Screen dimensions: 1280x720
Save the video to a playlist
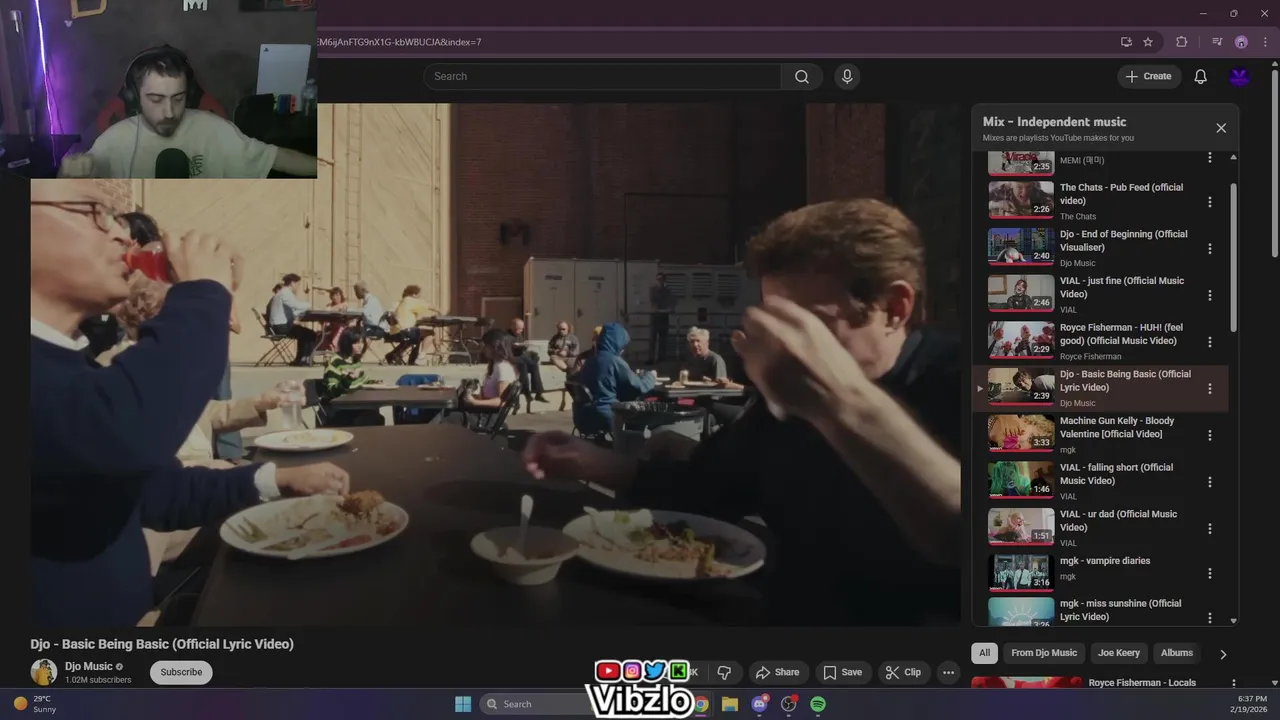point(842,672)
